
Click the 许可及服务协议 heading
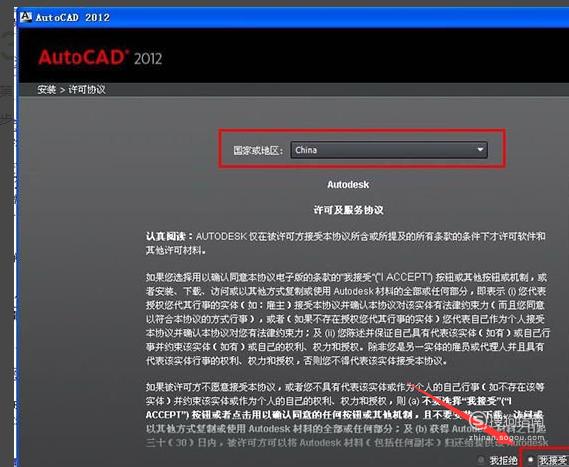point(348,210)
